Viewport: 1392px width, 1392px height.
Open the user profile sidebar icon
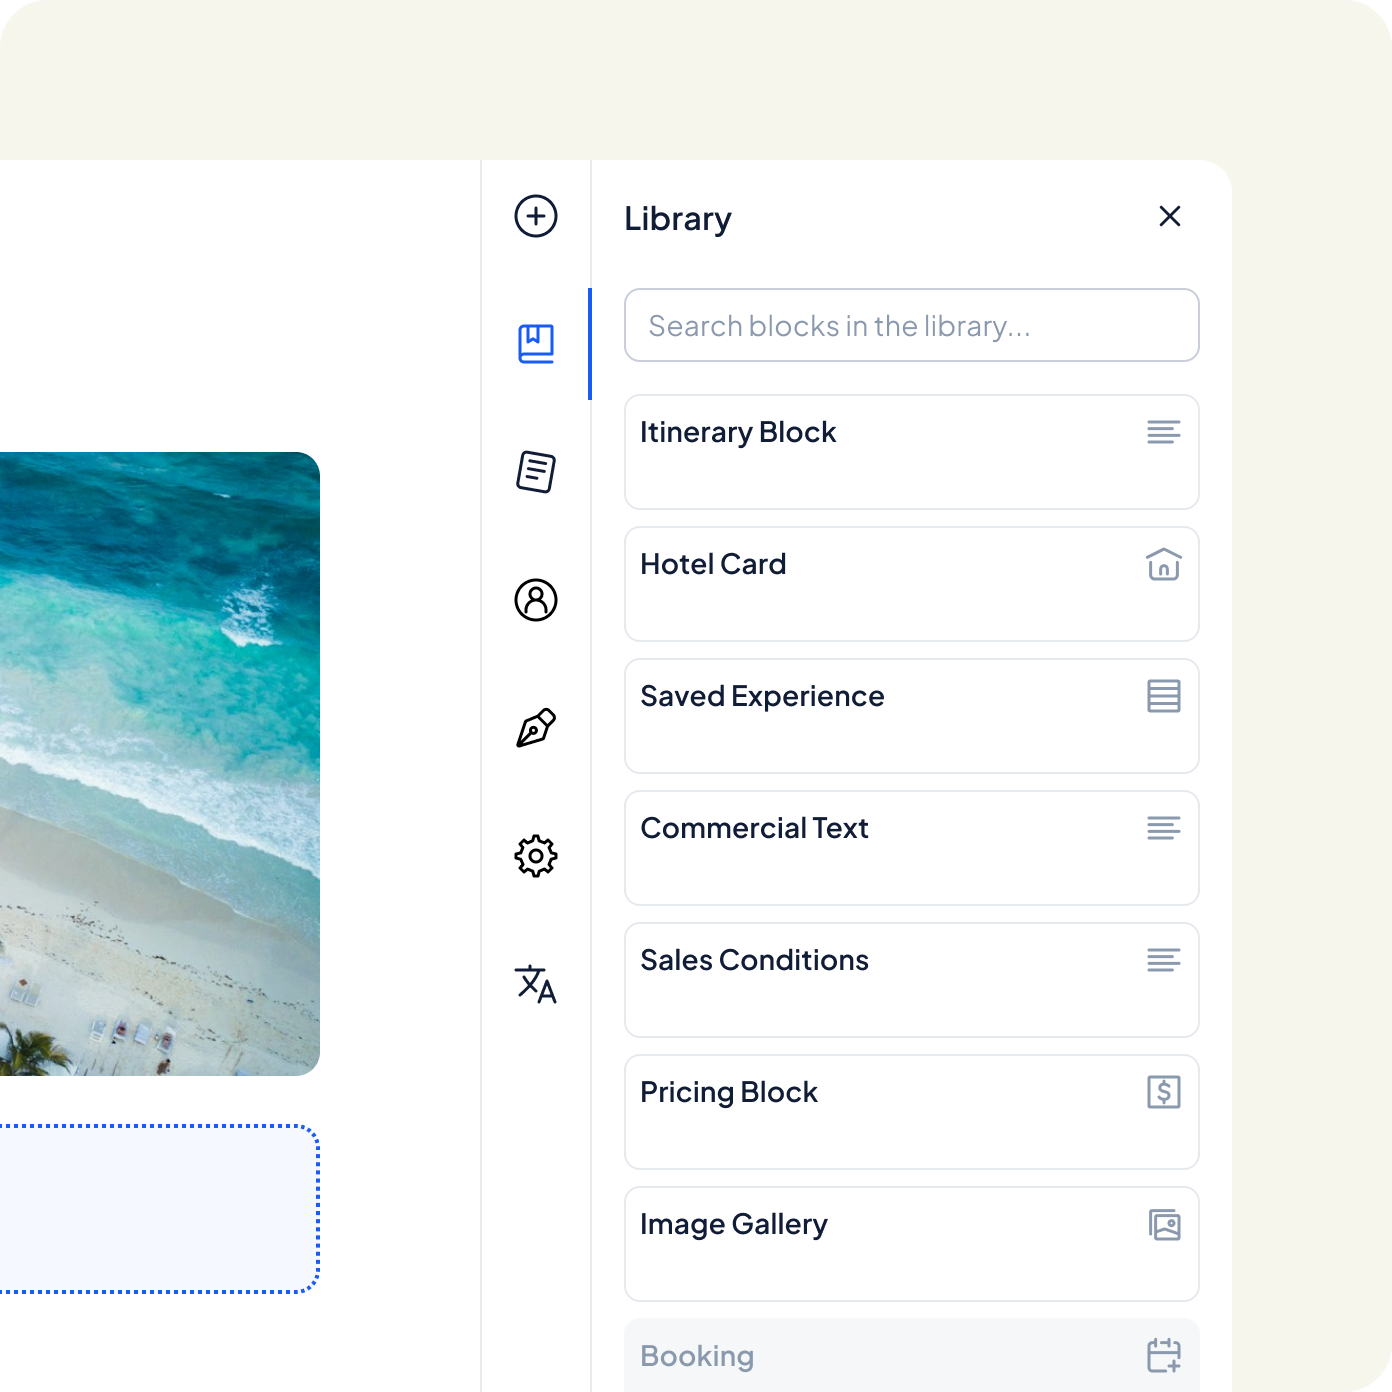(536, 600)
